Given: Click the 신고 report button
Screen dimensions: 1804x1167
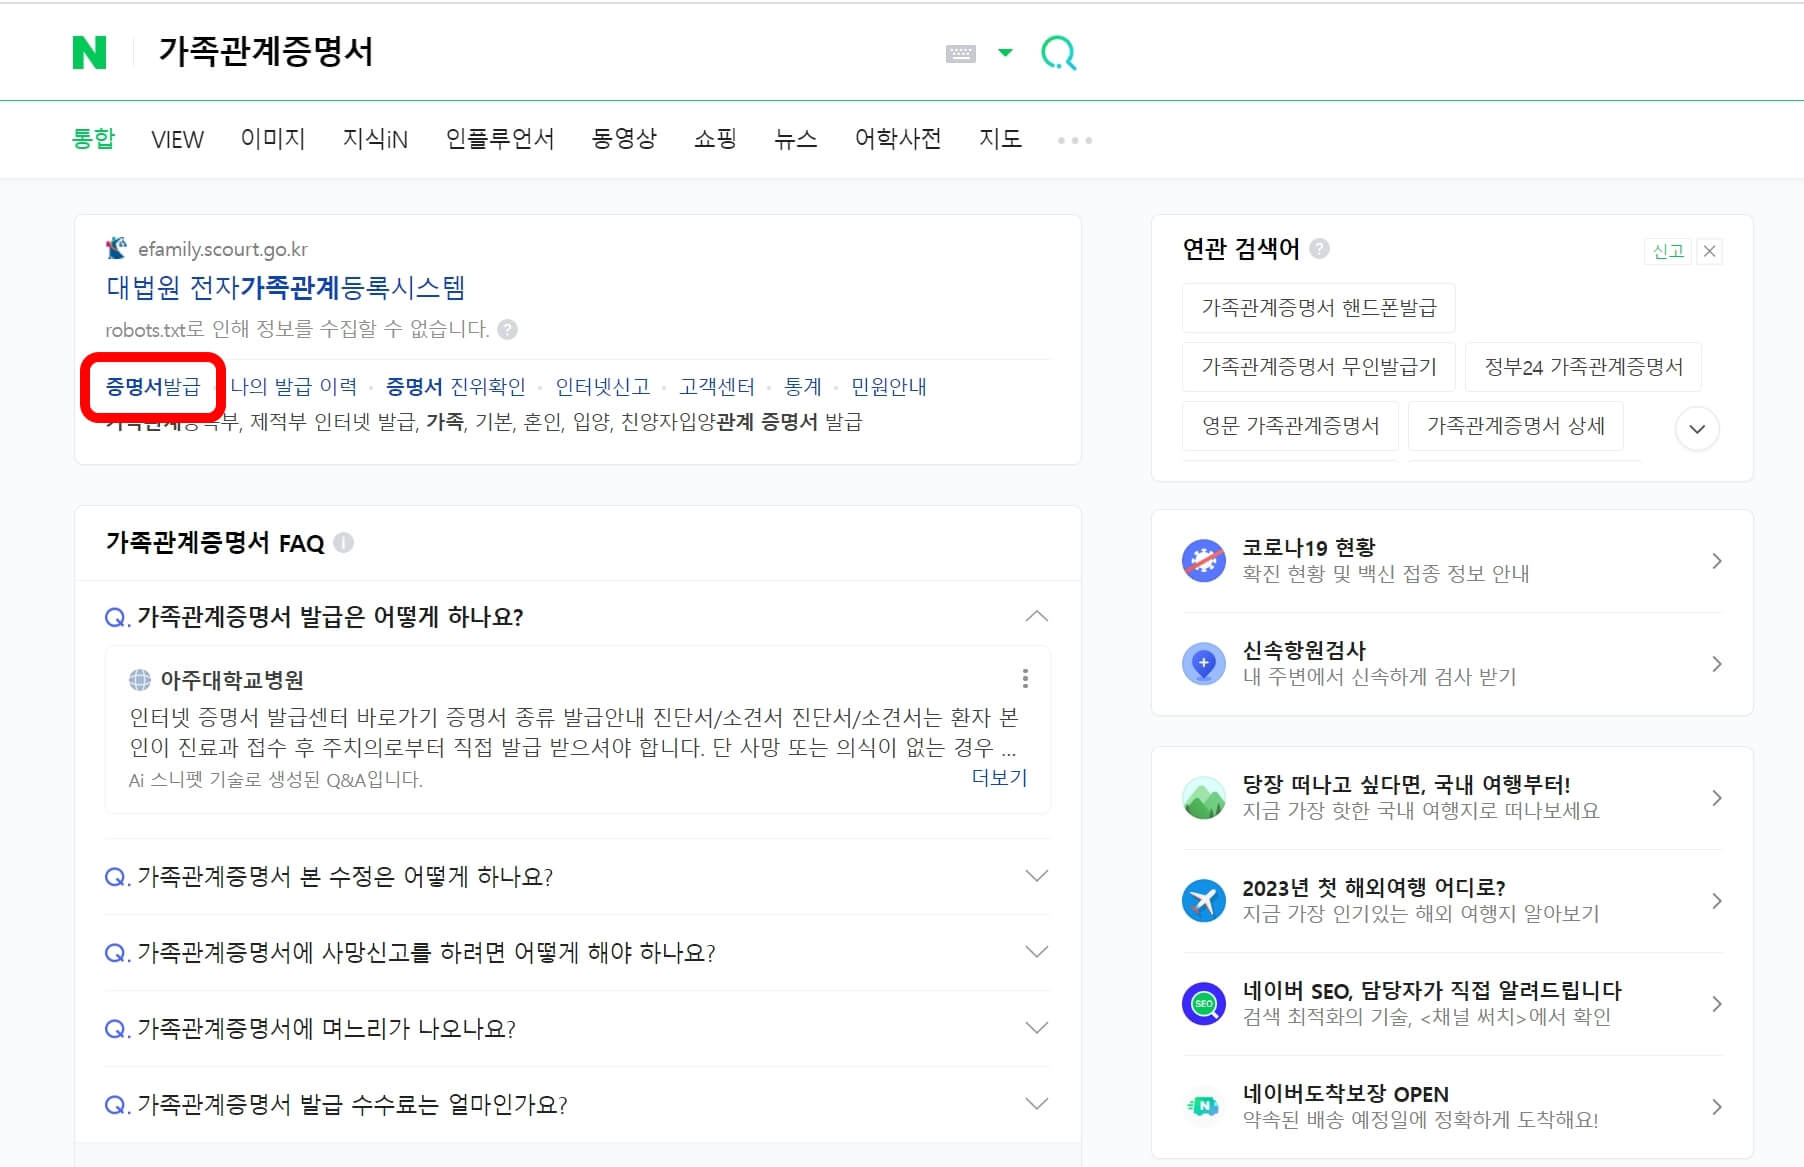Looking at the screenshot, I should coord(1667,251).
